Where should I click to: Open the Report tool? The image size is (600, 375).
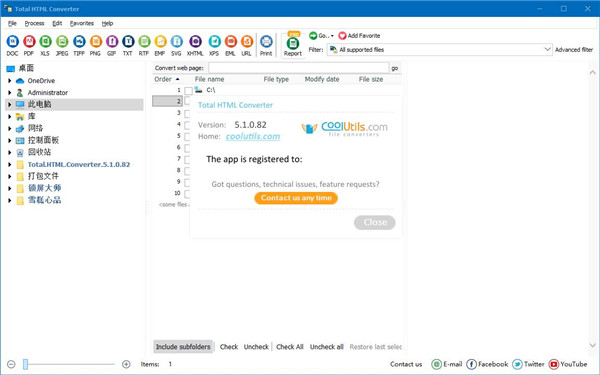[x=293, y=45]
